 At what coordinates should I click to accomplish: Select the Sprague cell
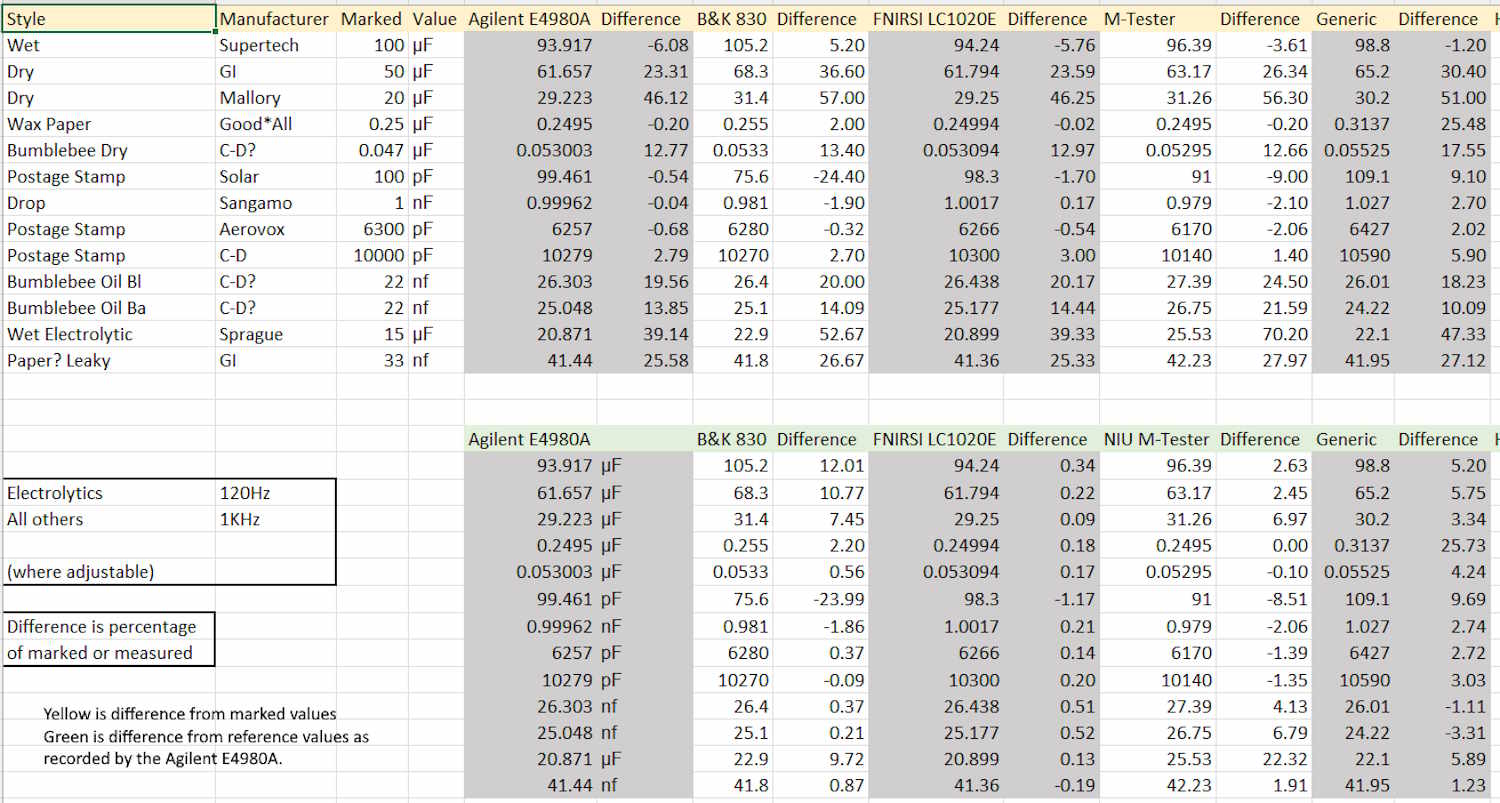click(251, 334)
